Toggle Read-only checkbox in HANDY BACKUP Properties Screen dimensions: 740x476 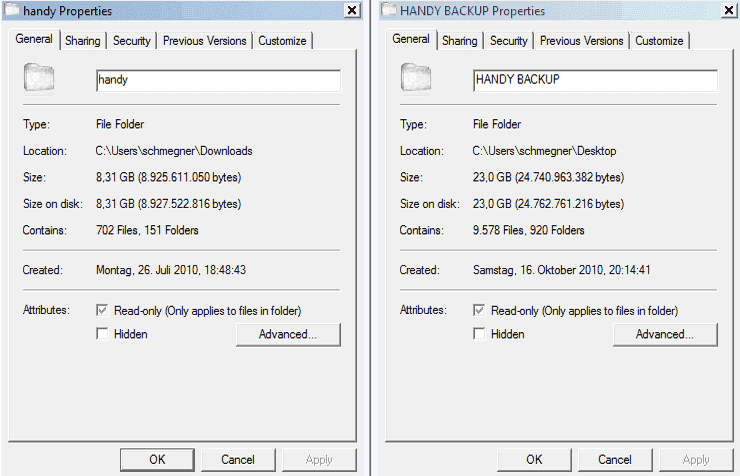pos(479,310)
